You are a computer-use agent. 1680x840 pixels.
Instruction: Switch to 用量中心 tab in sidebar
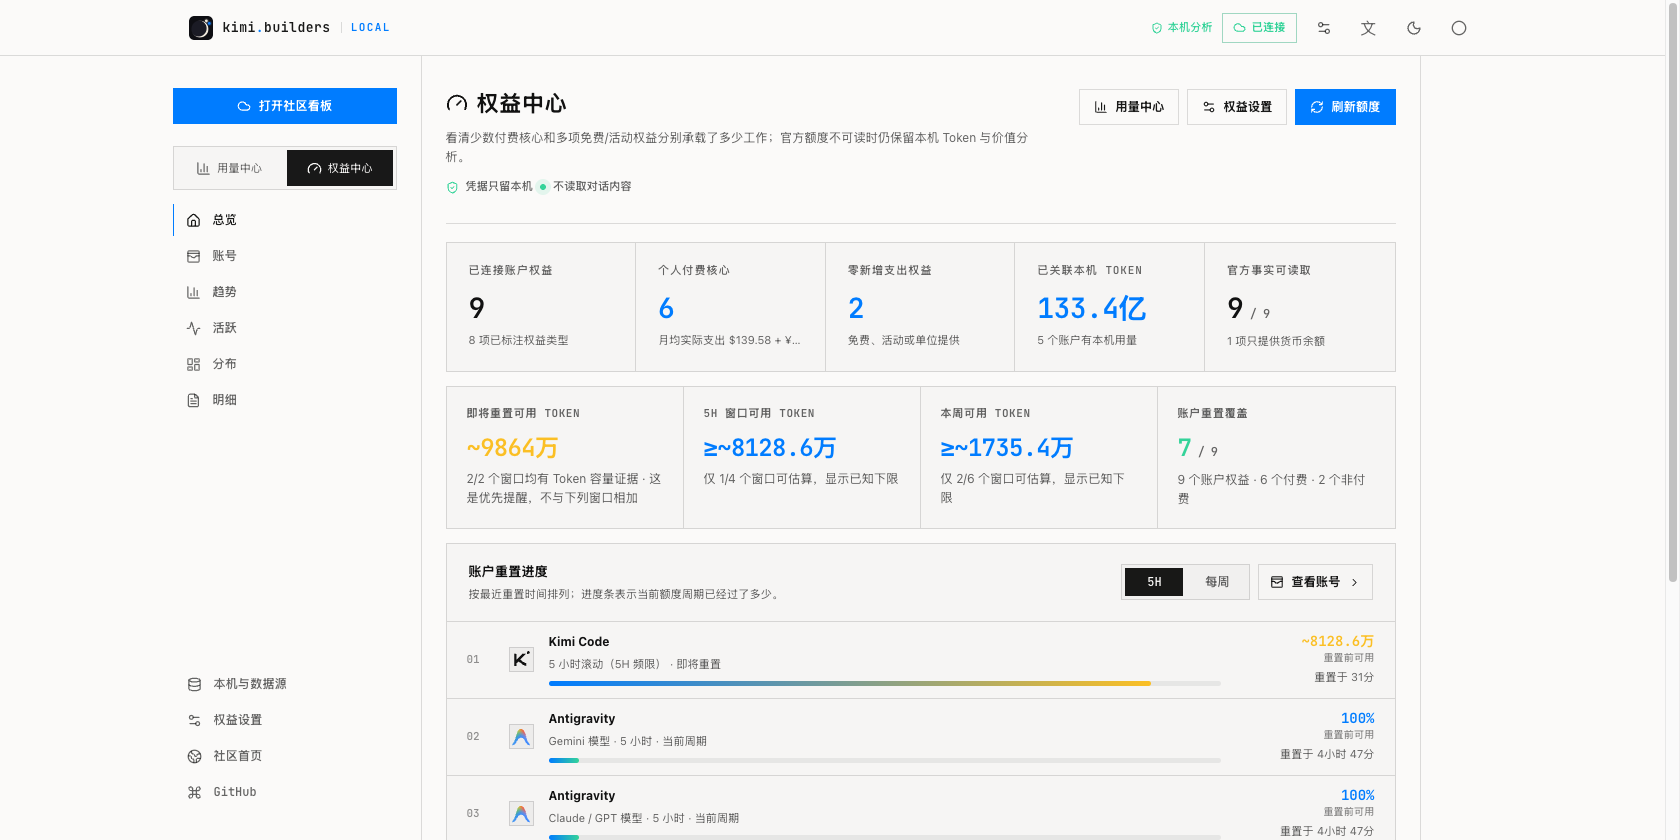click(x=230, y=168)
